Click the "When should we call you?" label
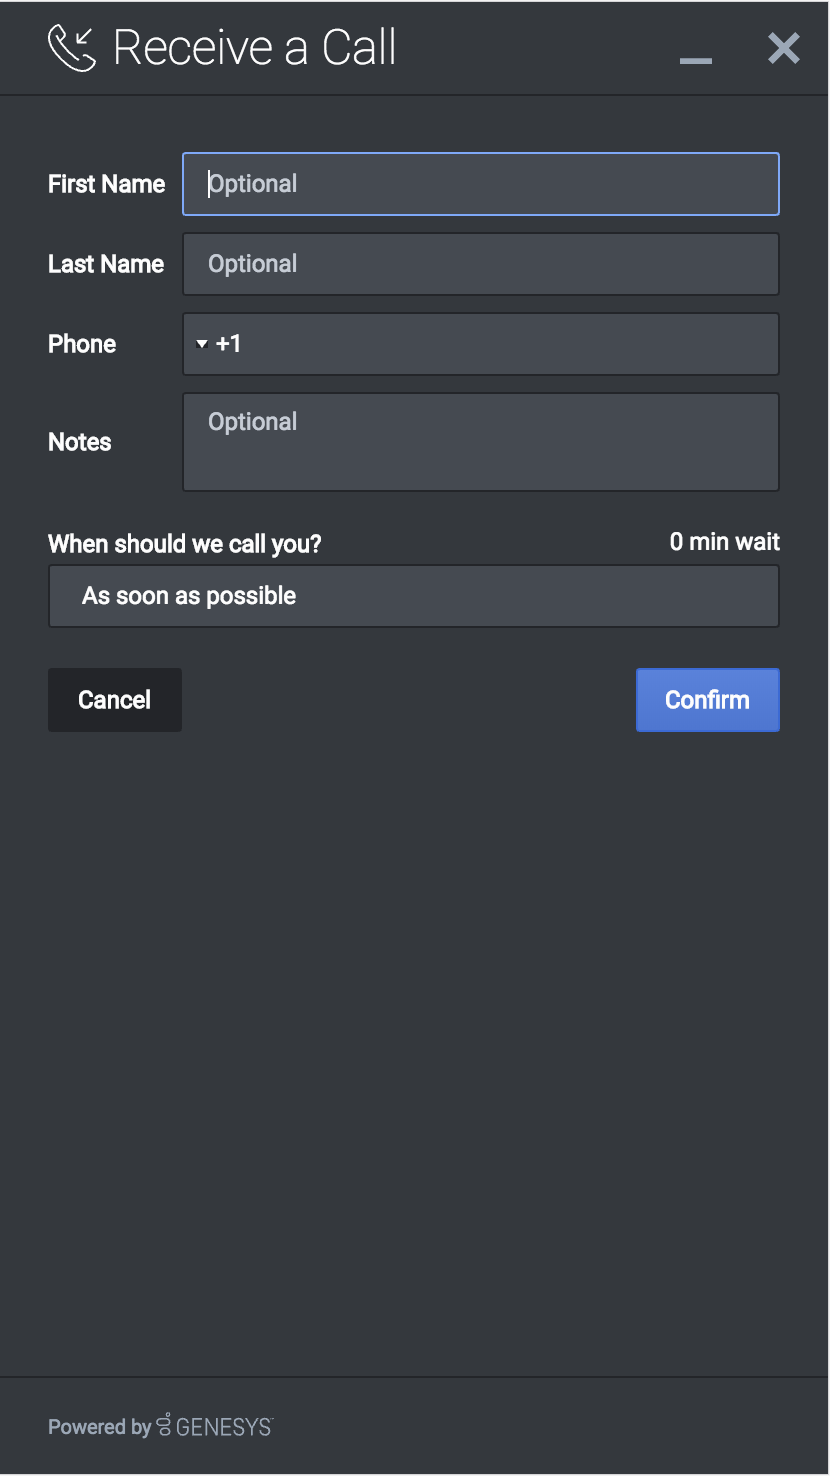Image resolution: width=830 pixels, height=1476 pixels. (185, 544)
